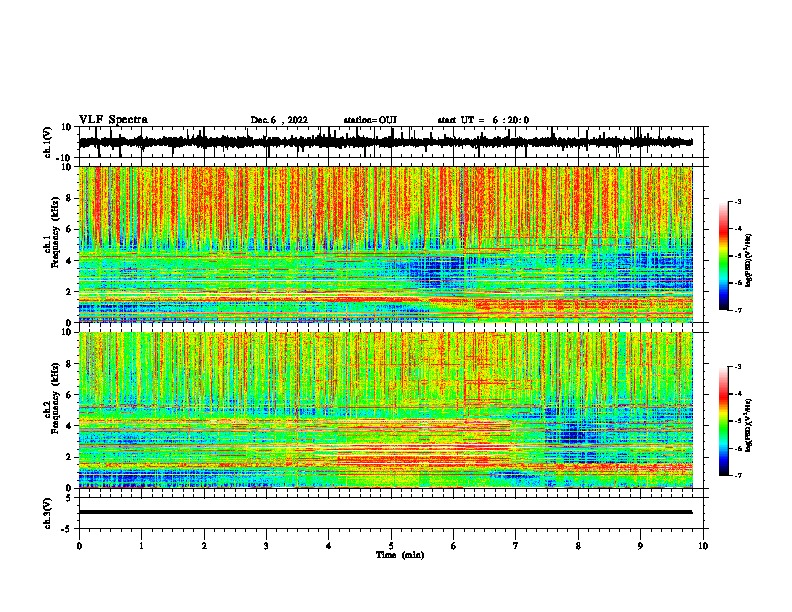Click the "5" tick on ch.3 voltage axis

click(x=70, y=498)
